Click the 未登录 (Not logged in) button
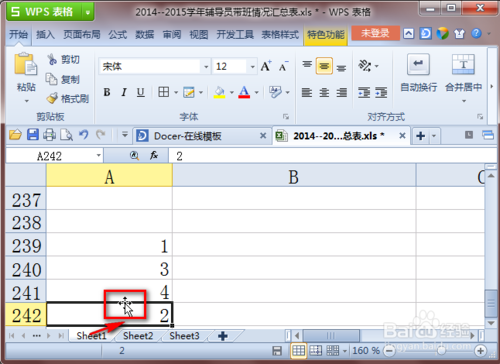The image size is (500, 364). coord(375,33)
